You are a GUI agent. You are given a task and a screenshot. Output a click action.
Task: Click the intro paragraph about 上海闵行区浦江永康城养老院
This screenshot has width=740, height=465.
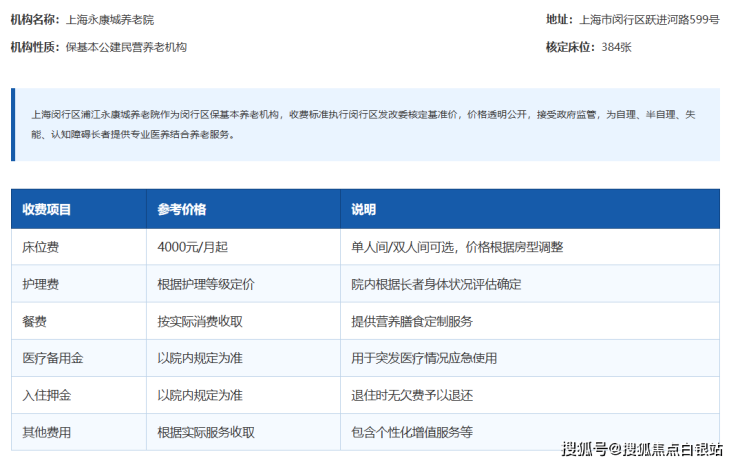(x=363, y=125)
